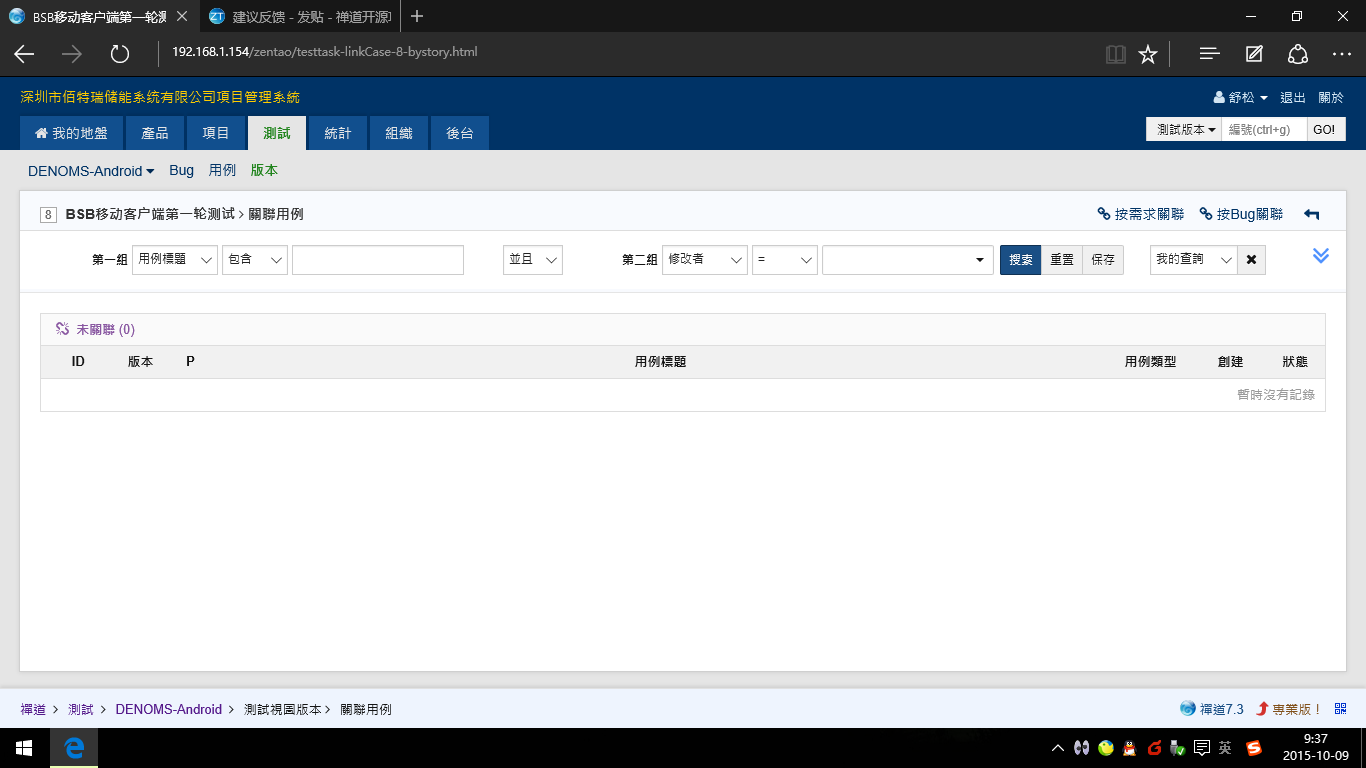Go back to the previous browser page
Viewport: 1366px width, 768px height.
pos(24,54)
